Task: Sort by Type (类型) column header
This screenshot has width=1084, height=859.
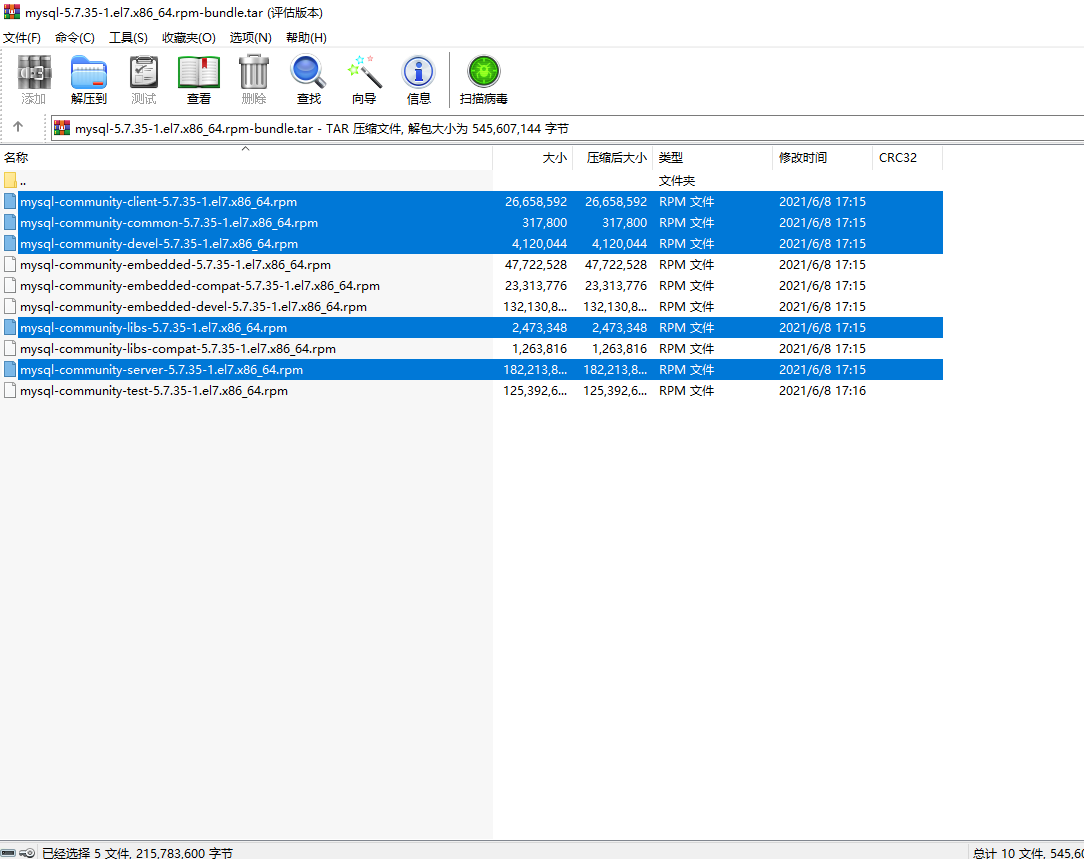Action: pyautogui.click(x=712, y=158)
